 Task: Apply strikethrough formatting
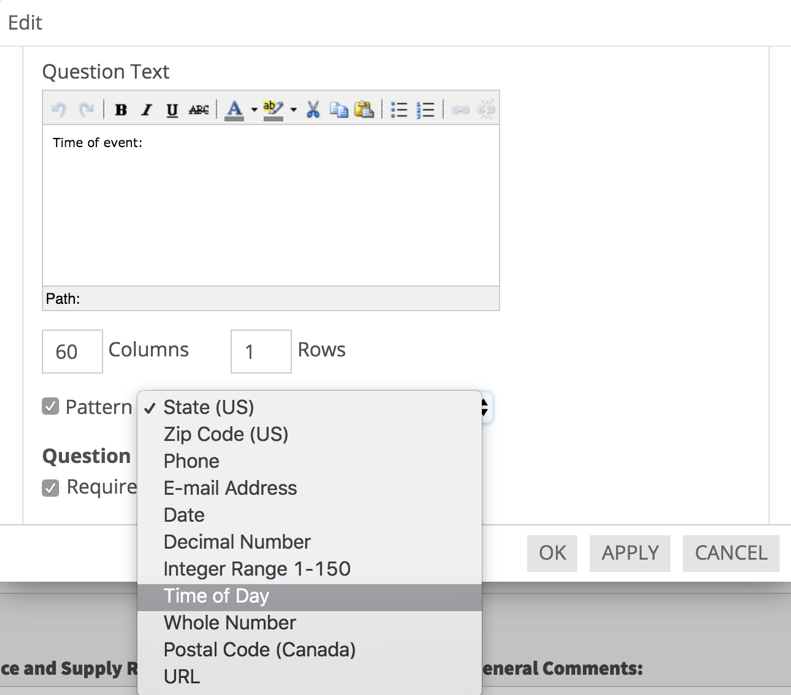[x=199, y=110]
